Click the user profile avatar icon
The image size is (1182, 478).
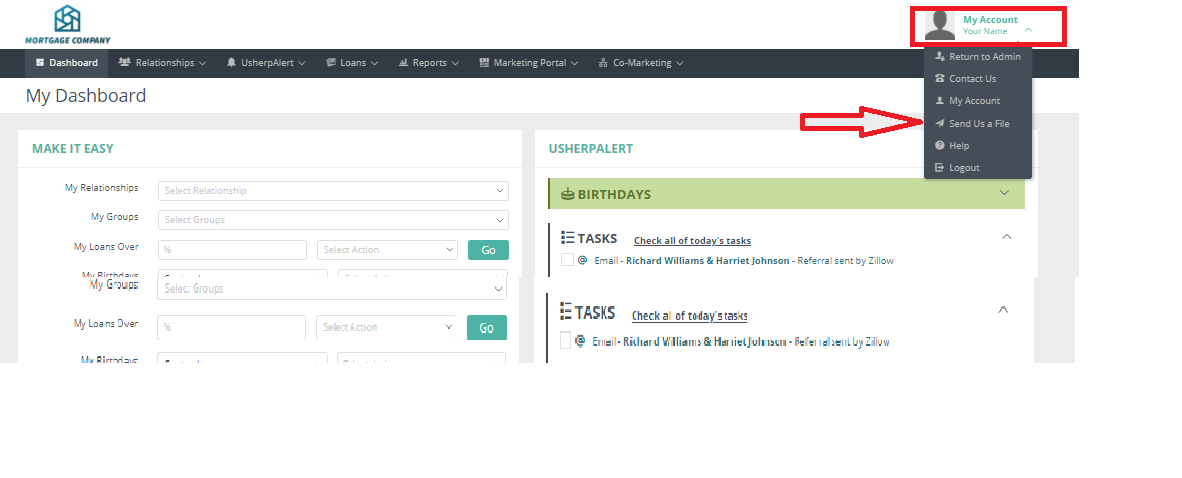(x=940, y=25)
